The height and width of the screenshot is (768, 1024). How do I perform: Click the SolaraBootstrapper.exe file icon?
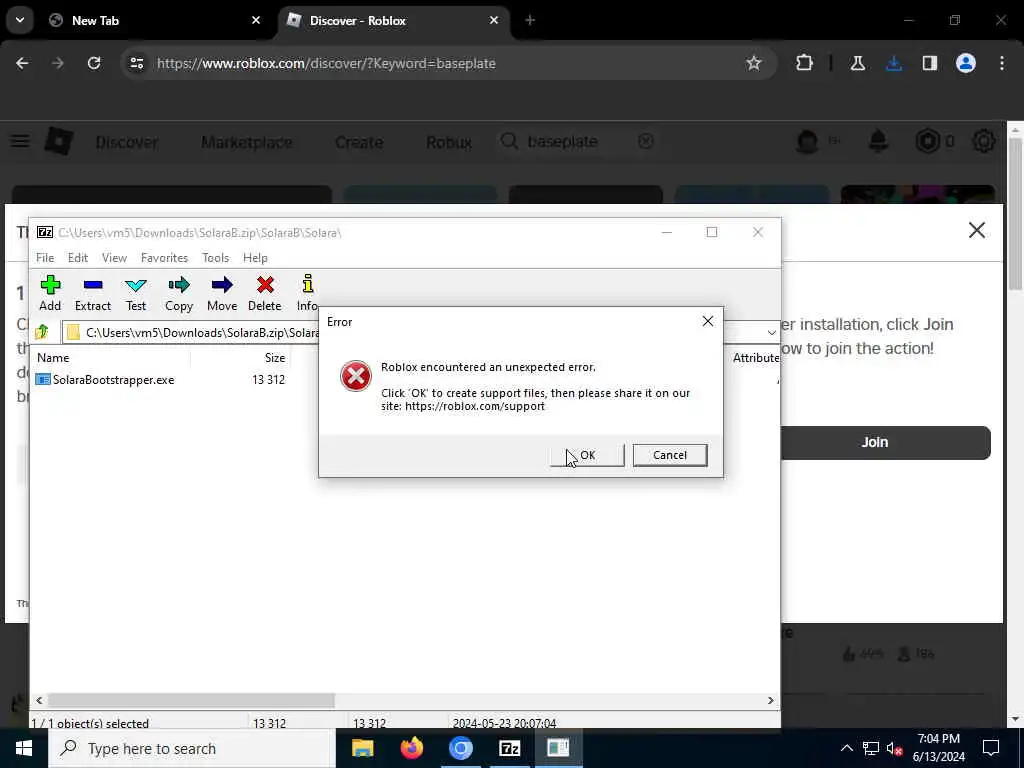(x=43, y=379)
